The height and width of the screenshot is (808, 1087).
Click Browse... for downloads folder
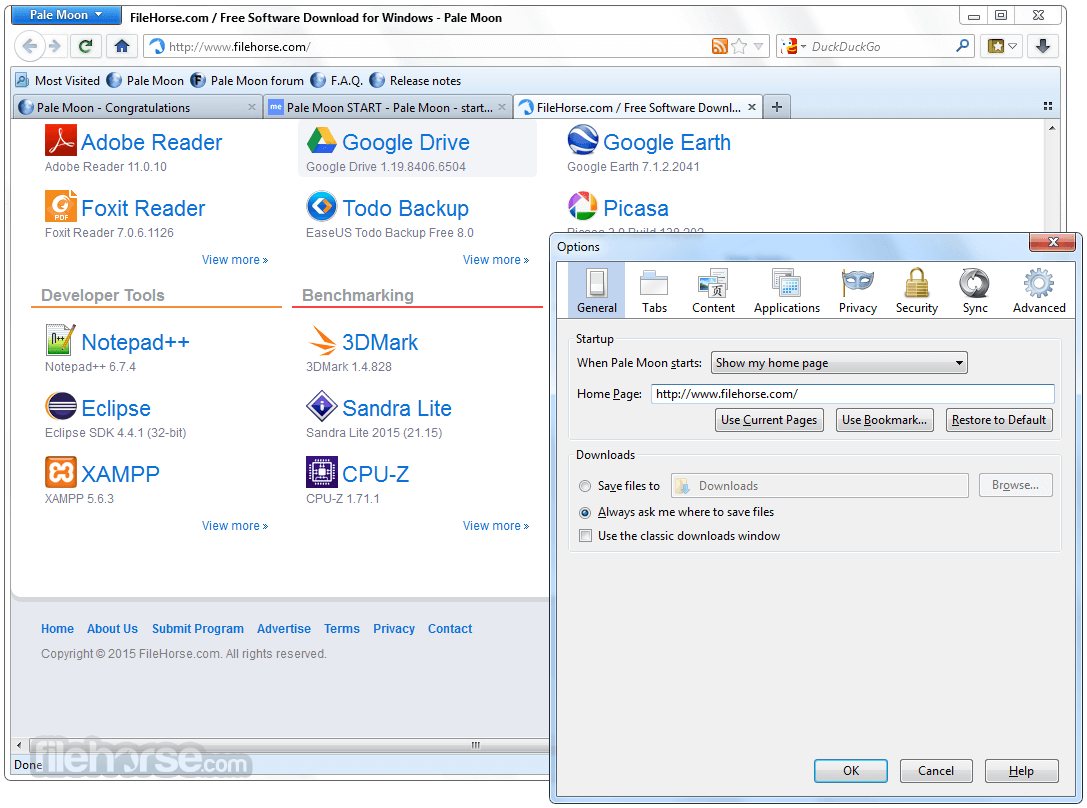pyautogui.click(x=1016, y=485)
